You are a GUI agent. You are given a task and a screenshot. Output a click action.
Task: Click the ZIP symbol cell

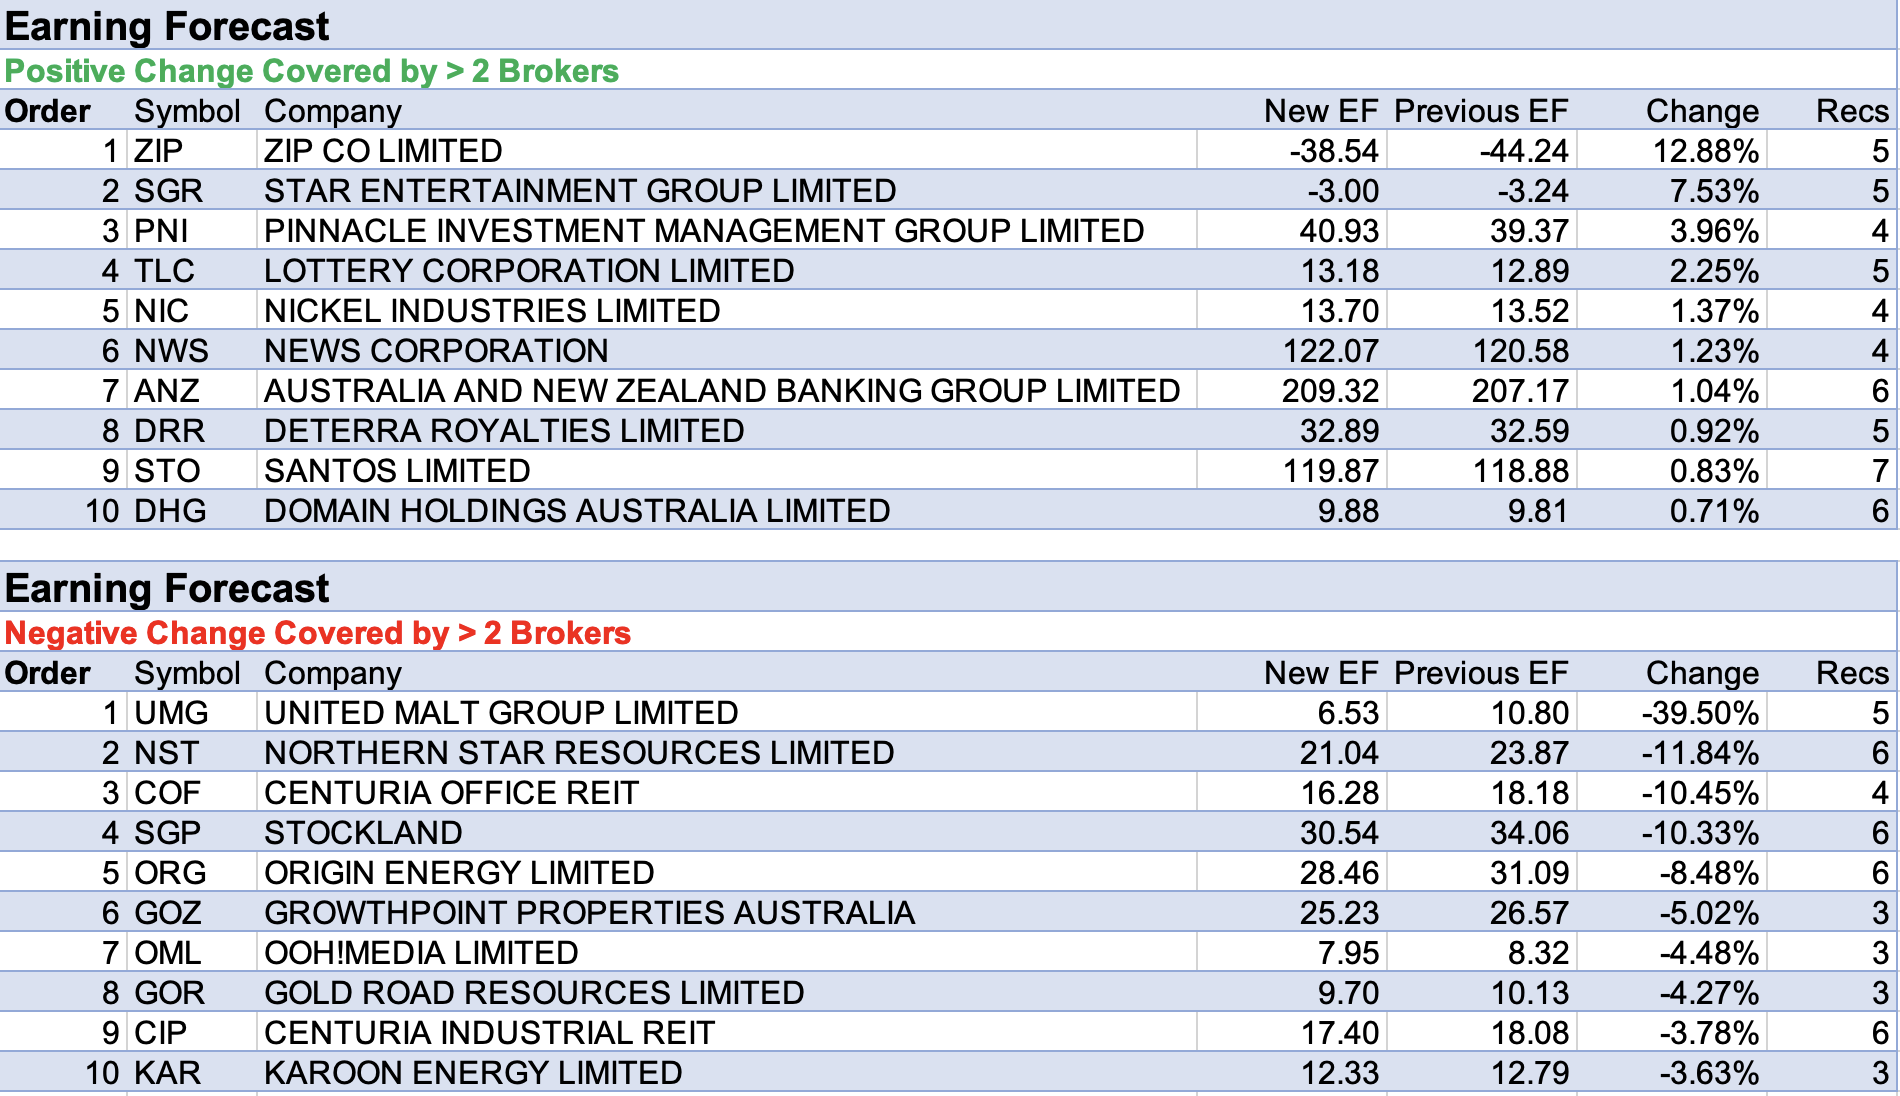(x=160, y=151)
